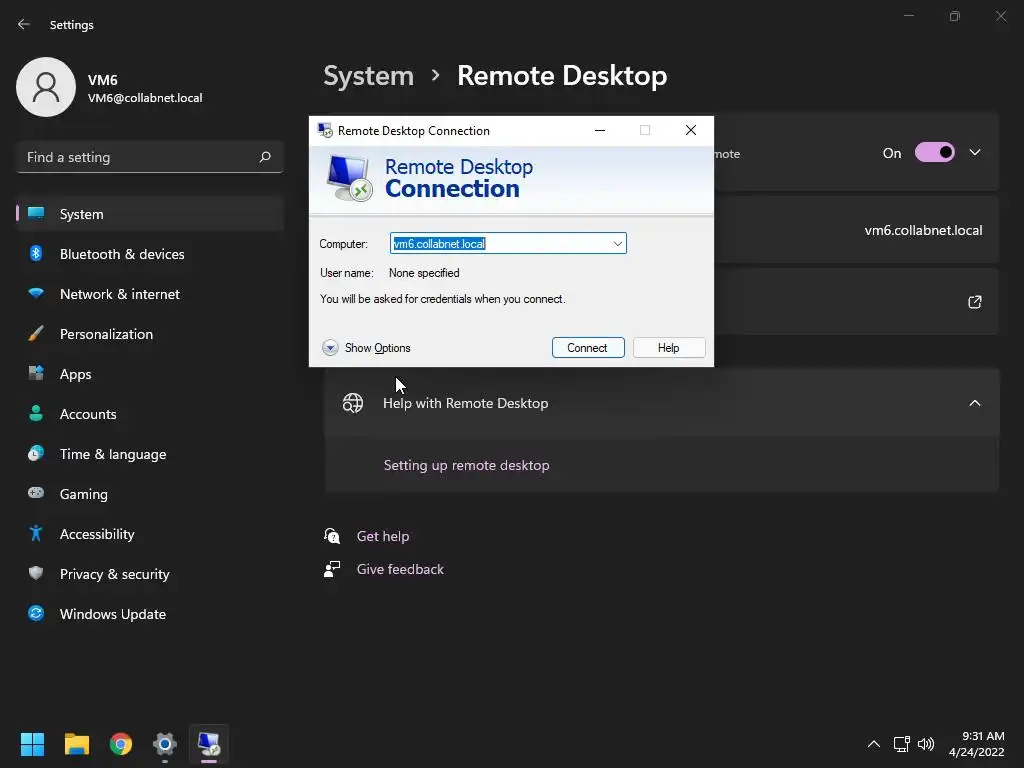Viewport: 1024px width, 768px height.
Task: Click the network icon in system tray
Action: (x=902, y=744)
